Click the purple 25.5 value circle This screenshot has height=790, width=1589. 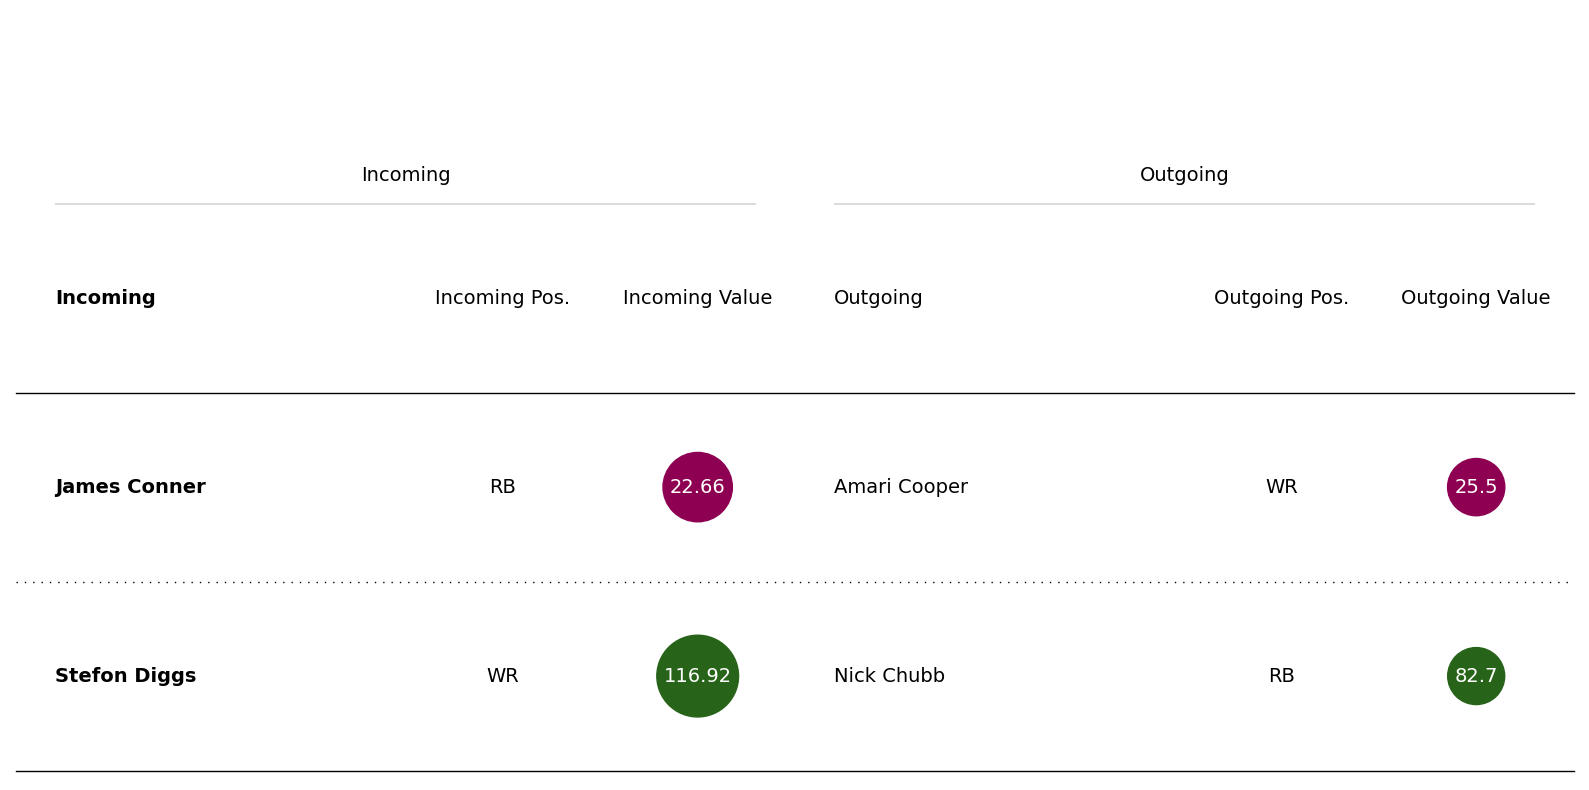click(1475, 487)
